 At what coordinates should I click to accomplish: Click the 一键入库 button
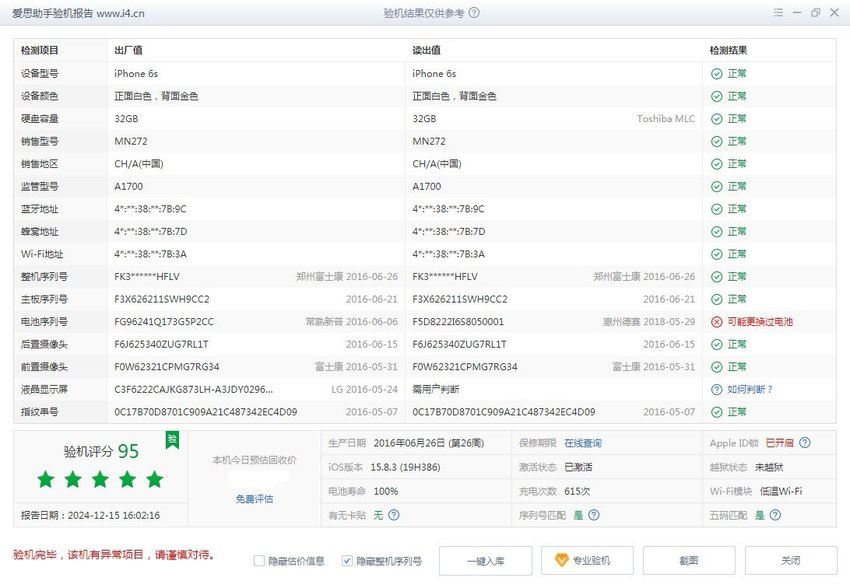click(x=486, y=561)
